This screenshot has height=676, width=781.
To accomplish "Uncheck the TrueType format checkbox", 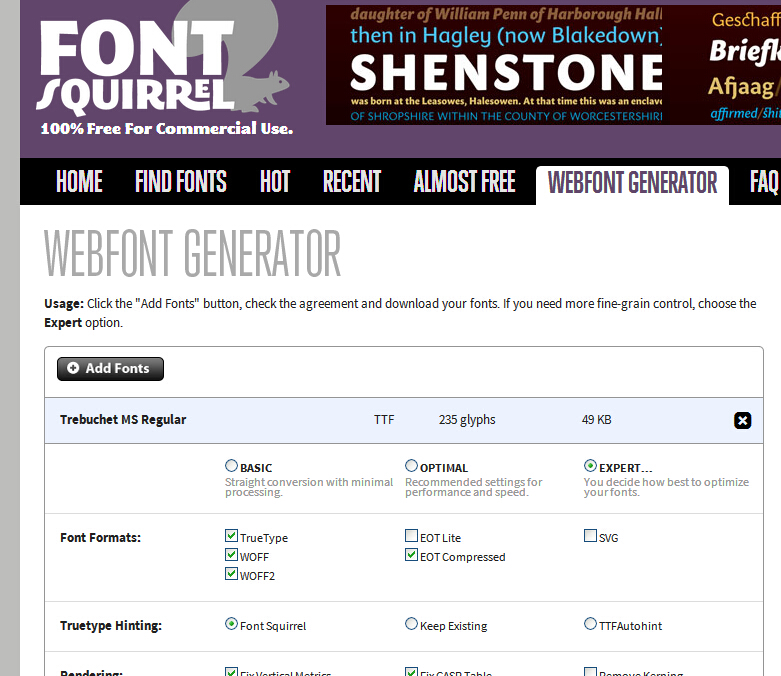I will [231, 536].
